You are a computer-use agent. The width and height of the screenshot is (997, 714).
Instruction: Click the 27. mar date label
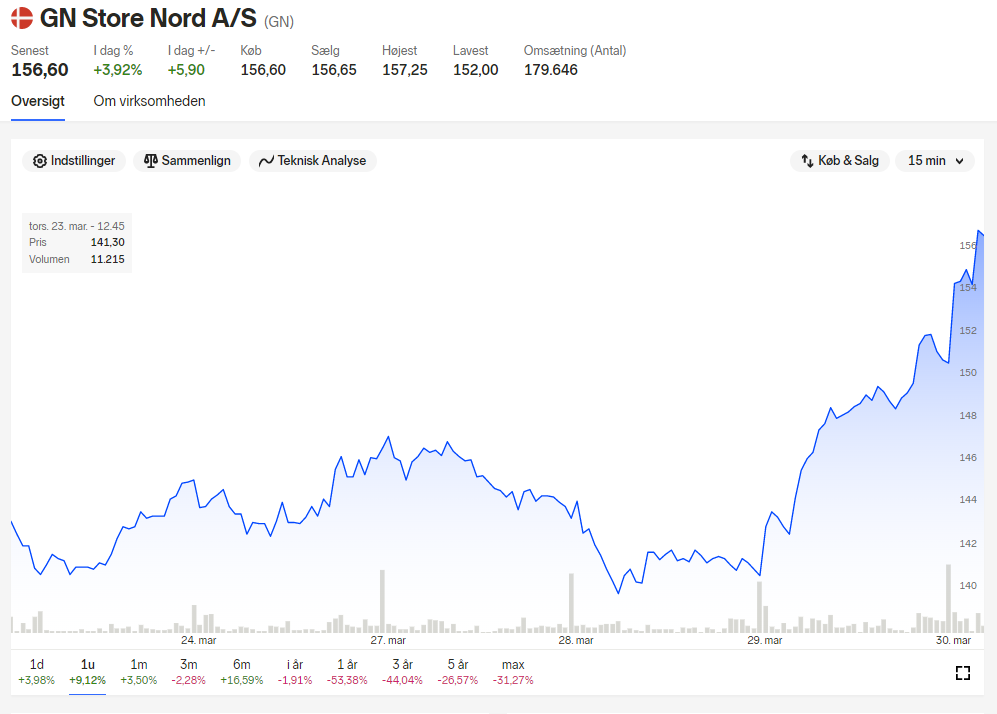[x=388, y=640]
